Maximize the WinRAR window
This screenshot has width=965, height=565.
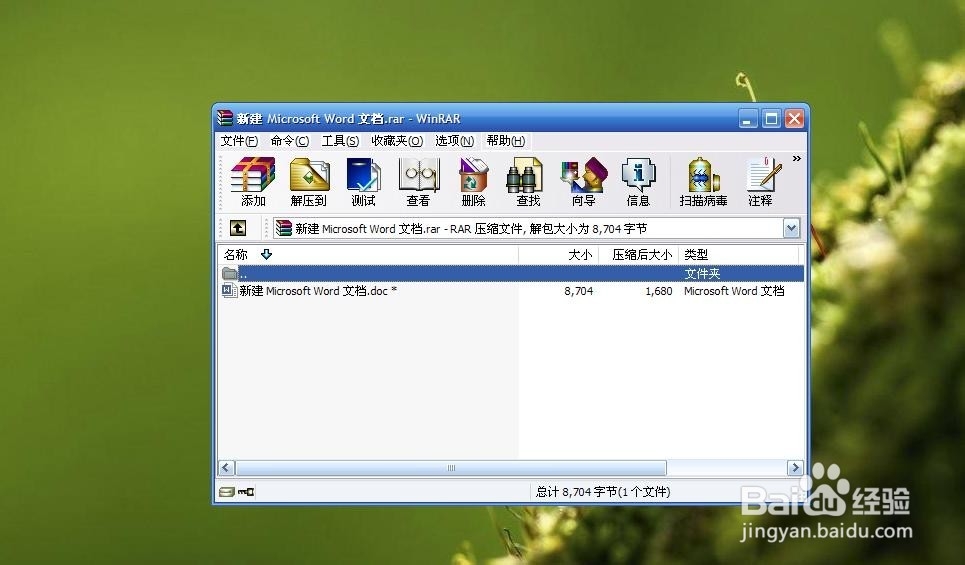pyautogui.click(x=771, y=118)
